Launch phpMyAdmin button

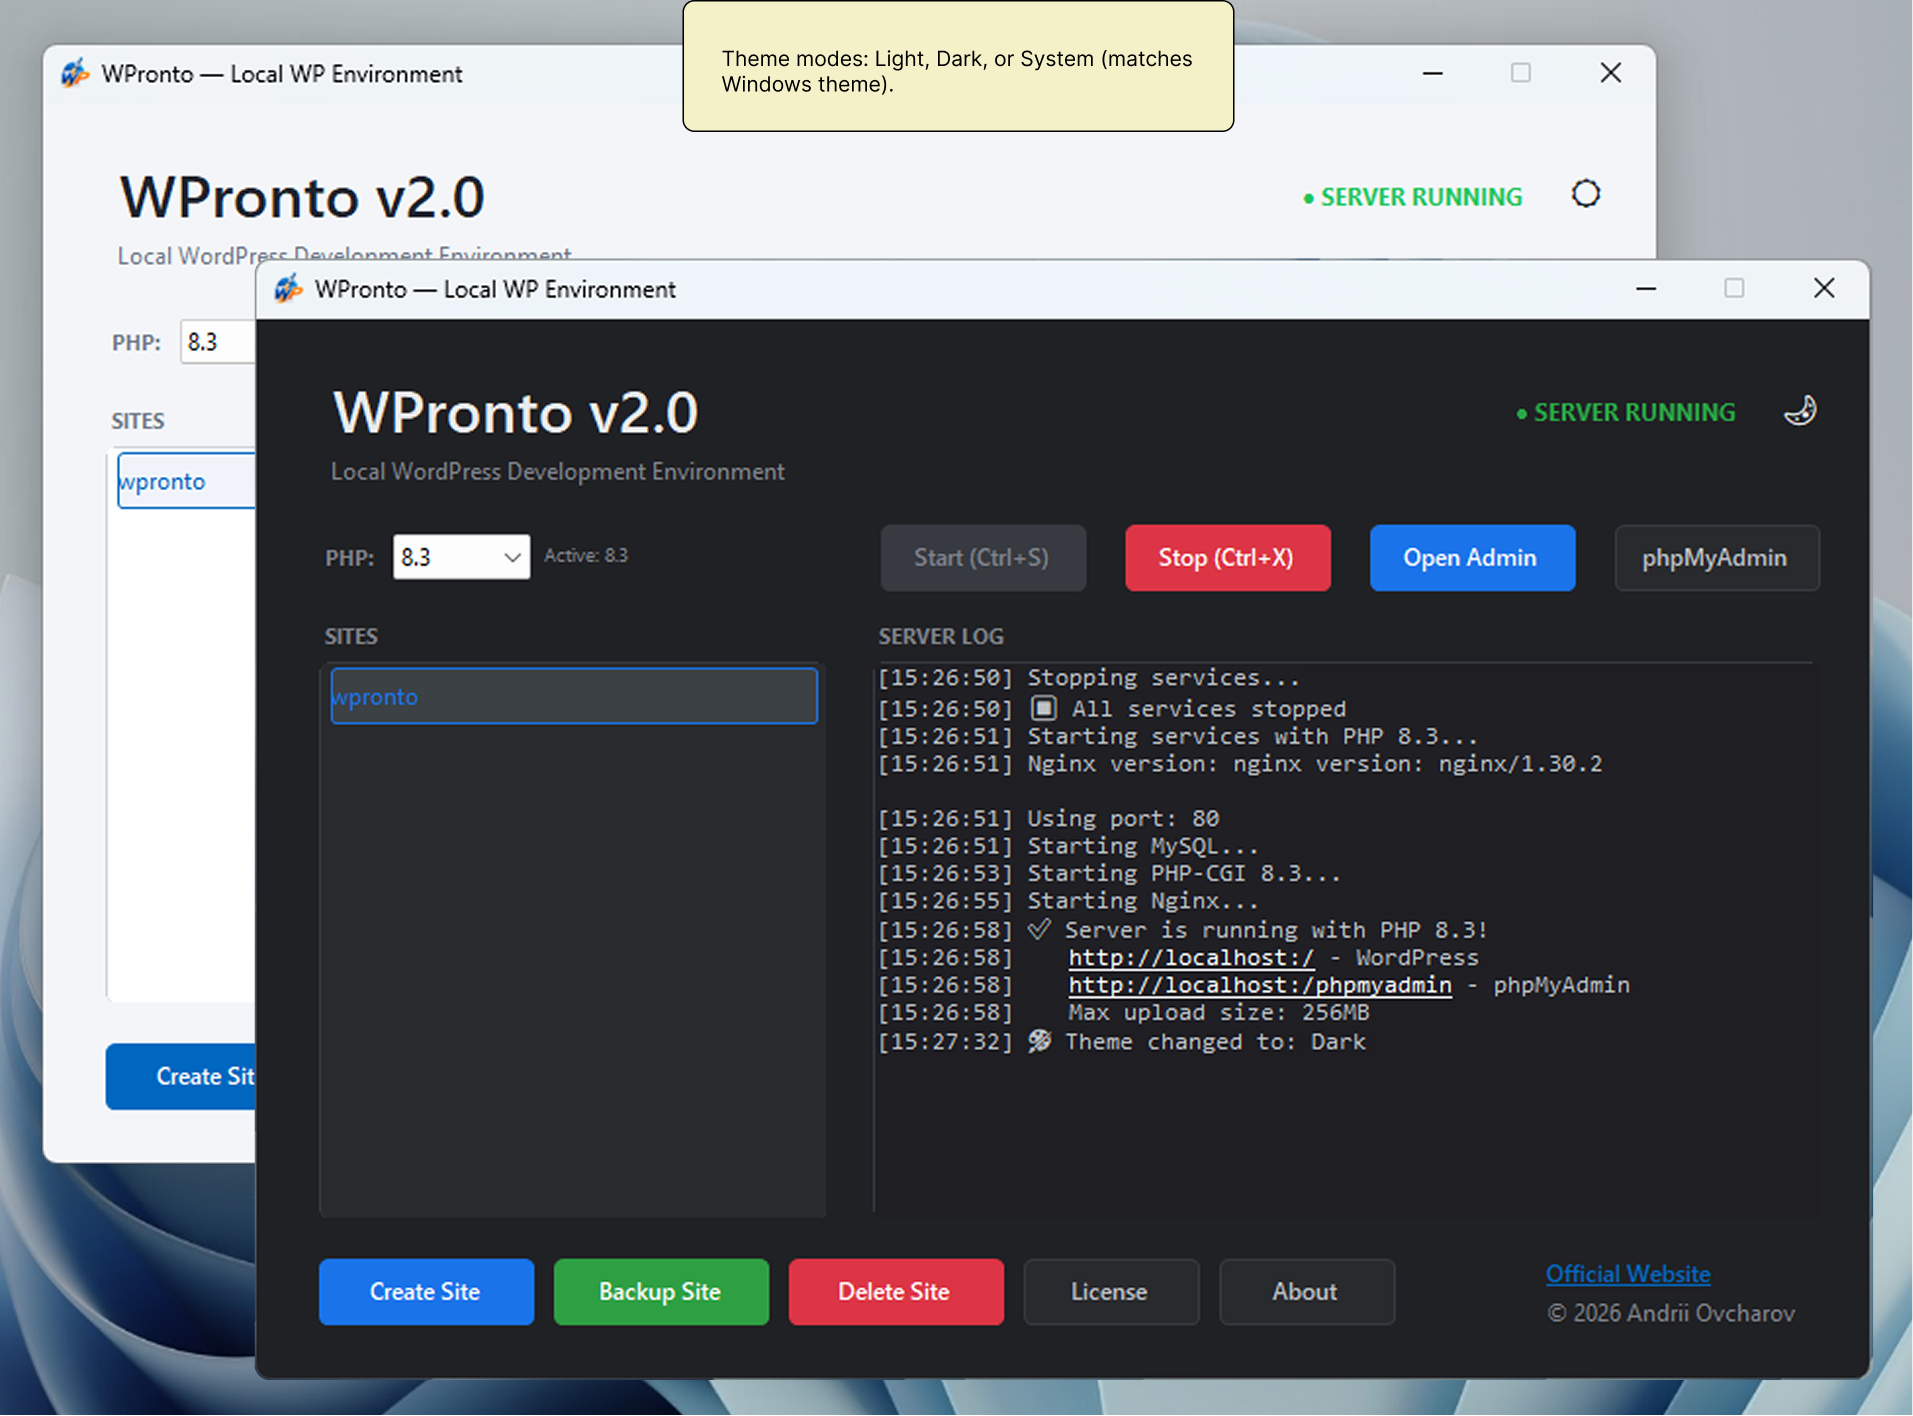(x=1716, y=558)
